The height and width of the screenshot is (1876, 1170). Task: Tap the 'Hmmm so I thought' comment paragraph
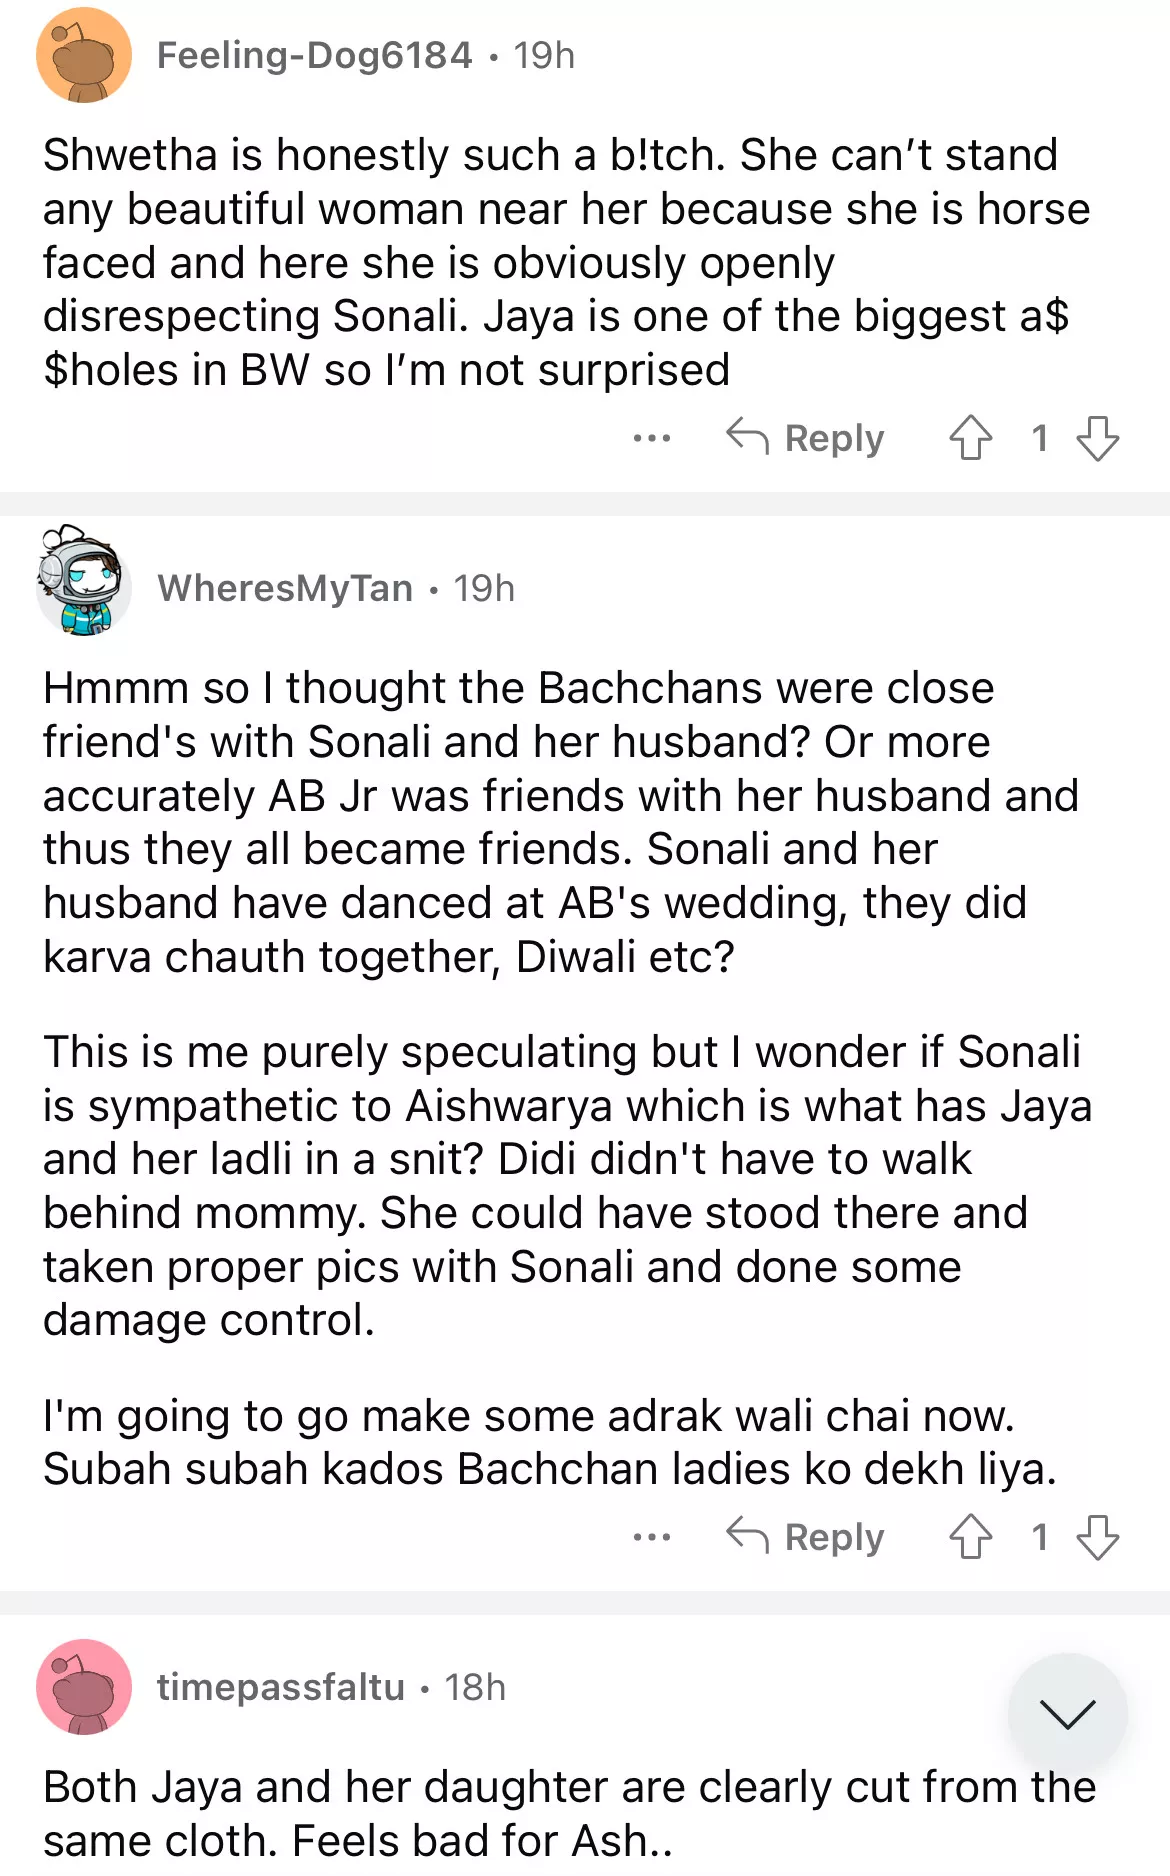560,822
